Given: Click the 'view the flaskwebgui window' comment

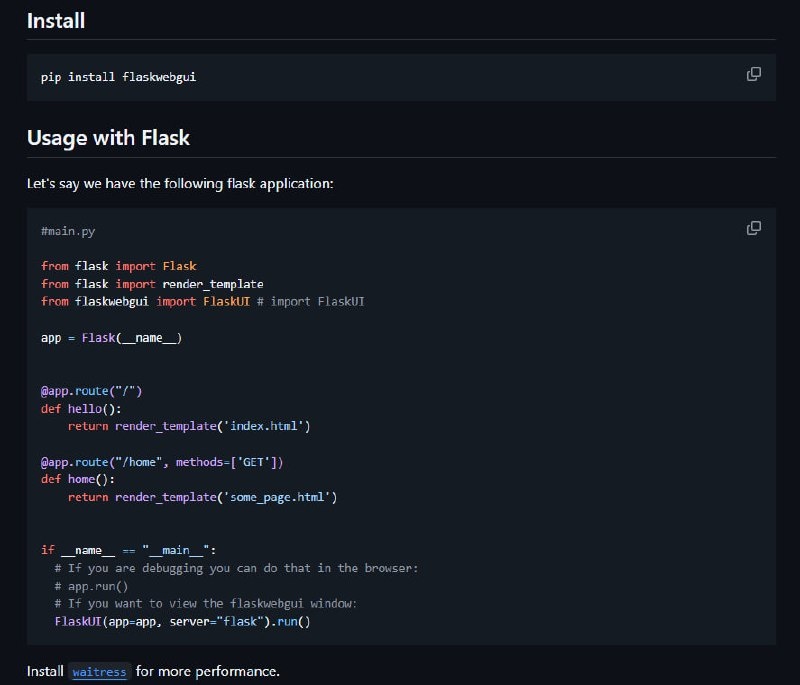Looking at the screenshot, I should pos(206,604).
